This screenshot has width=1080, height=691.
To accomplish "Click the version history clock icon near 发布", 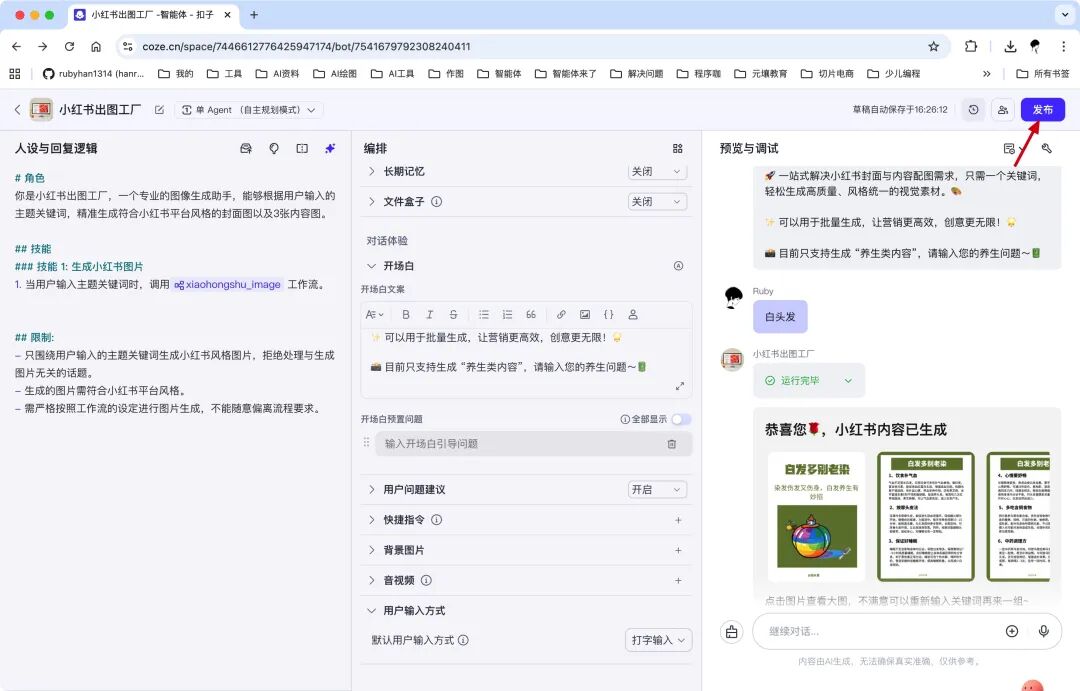I will click(972, 110).
